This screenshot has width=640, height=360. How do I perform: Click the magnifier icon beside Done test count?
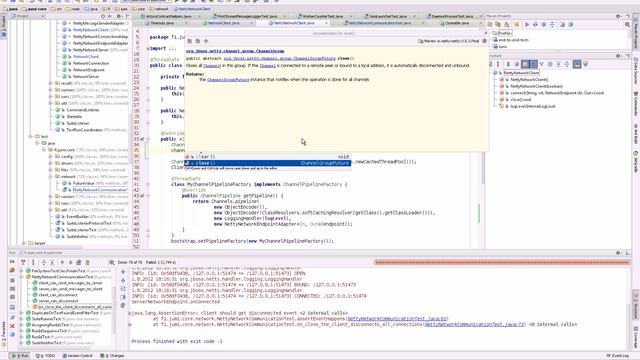click(x=111, y=262)
